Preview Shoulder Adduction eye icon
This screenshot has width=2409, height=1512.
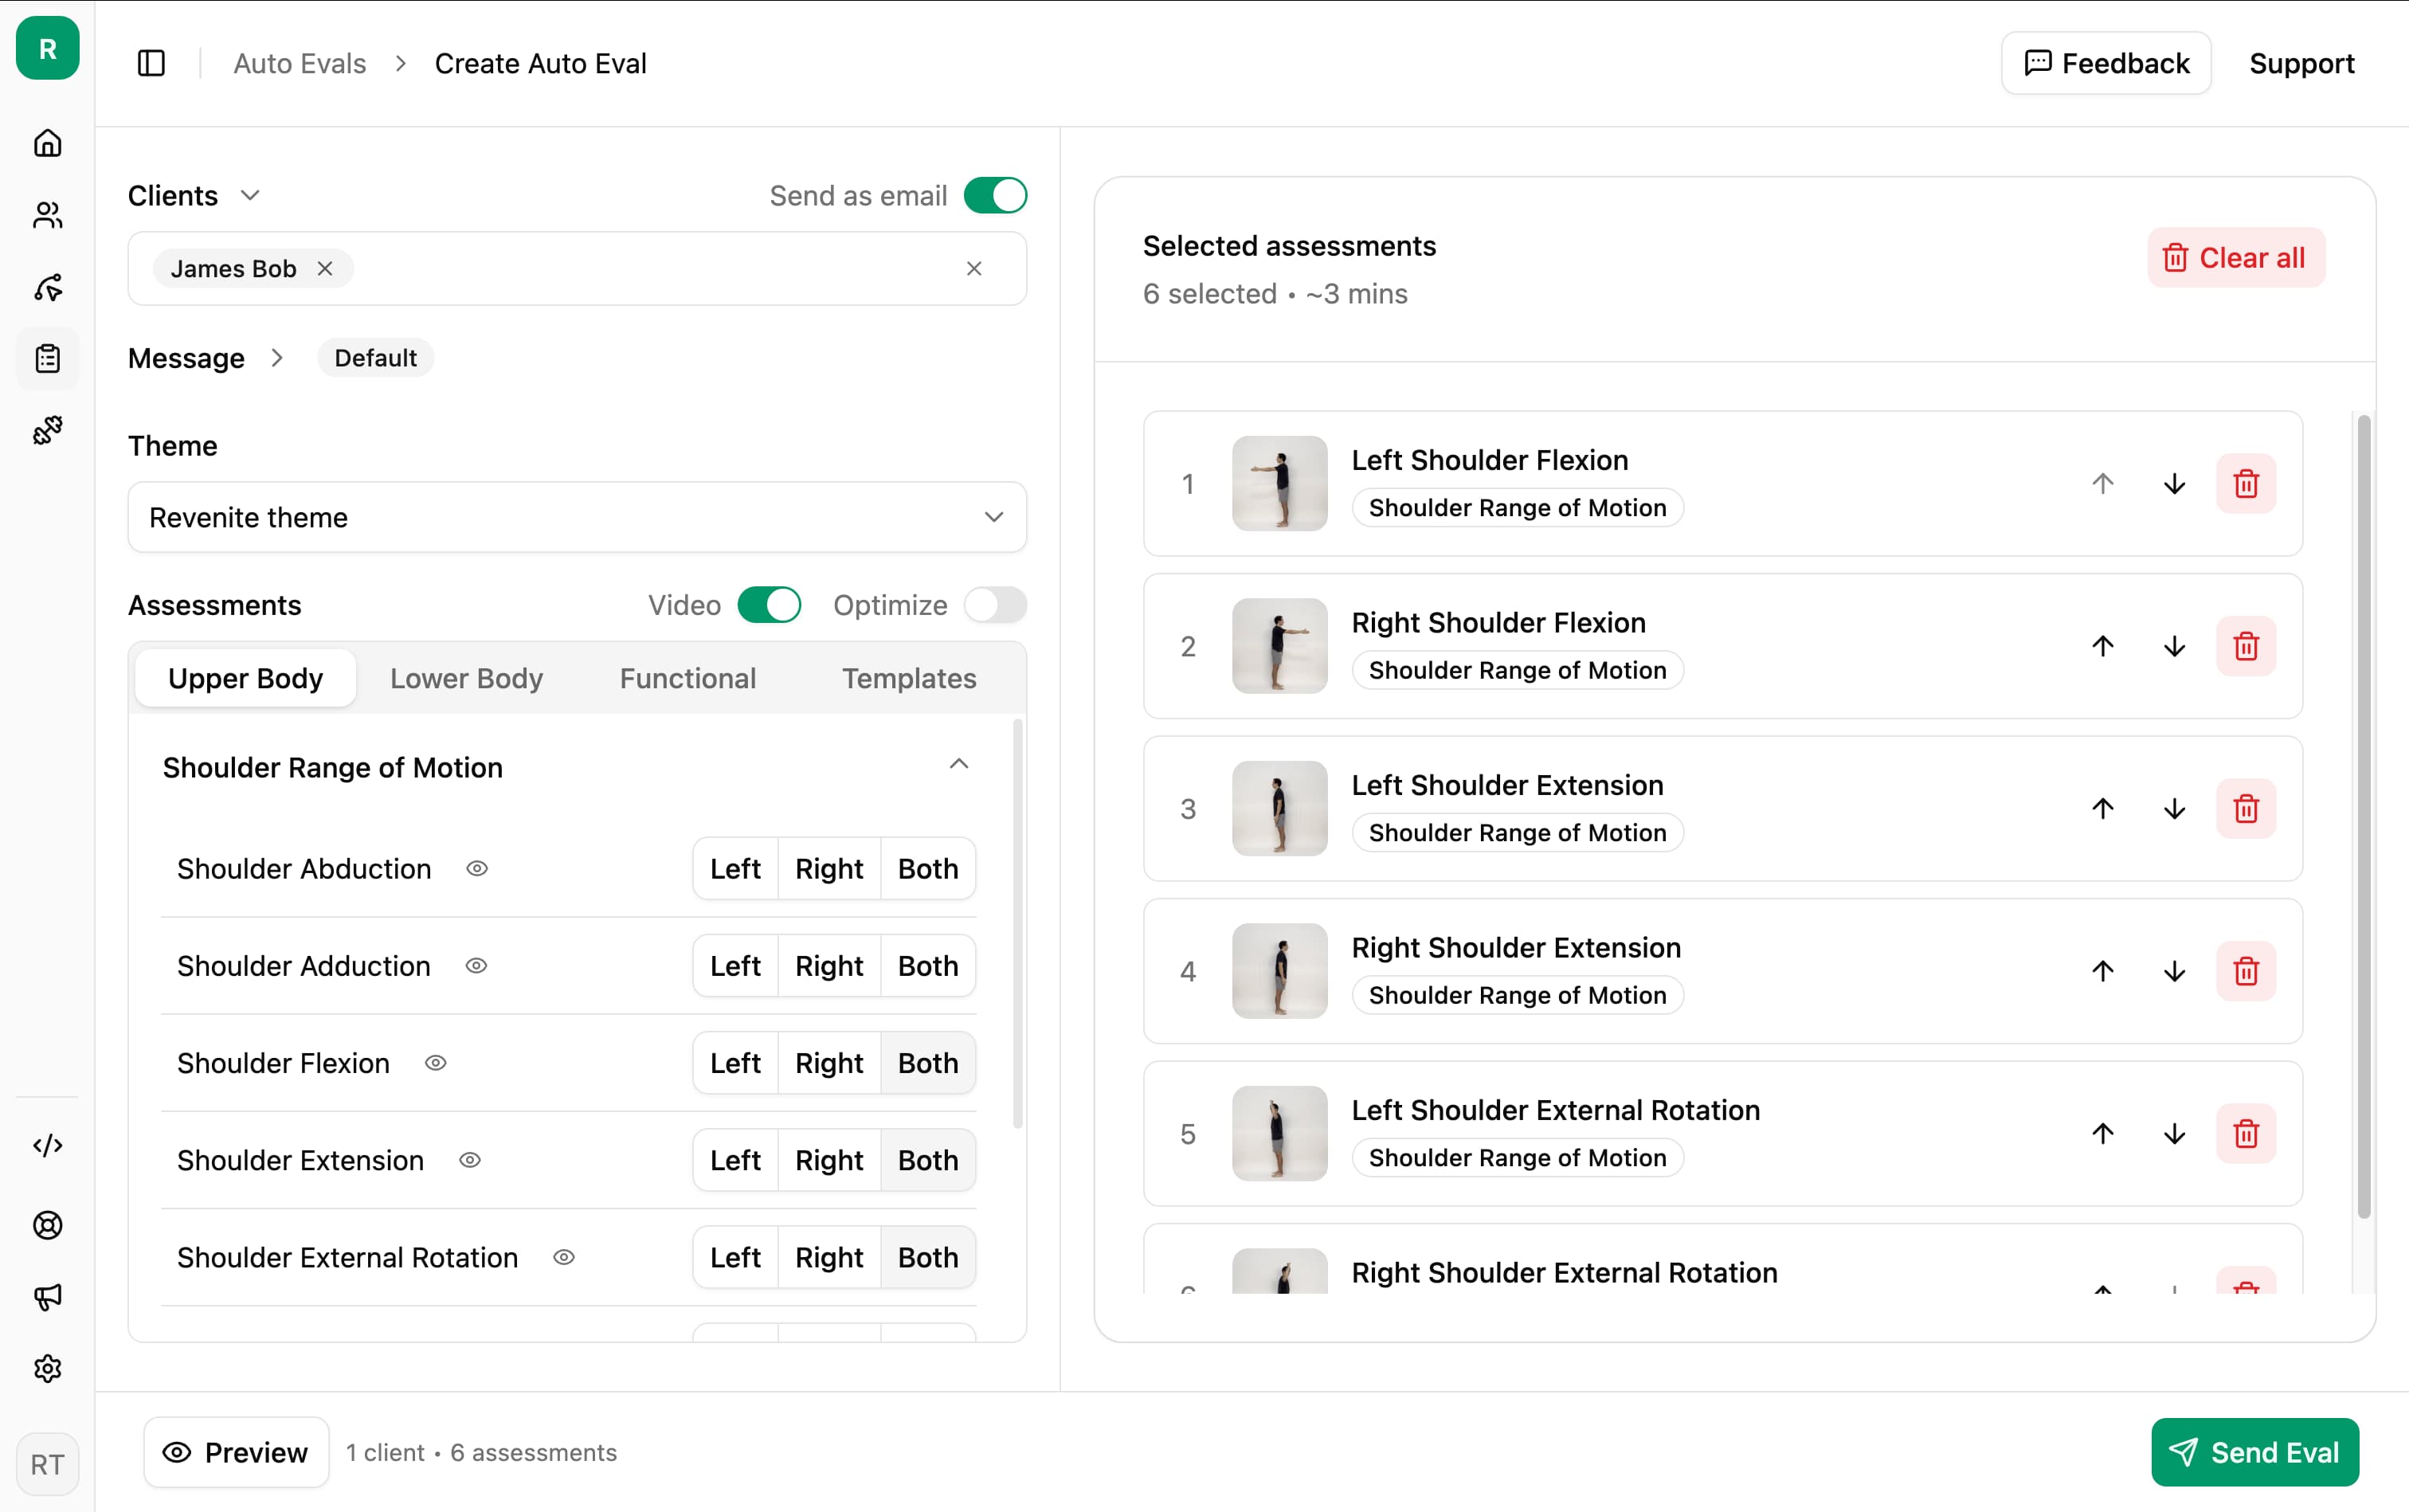(476, 966)
